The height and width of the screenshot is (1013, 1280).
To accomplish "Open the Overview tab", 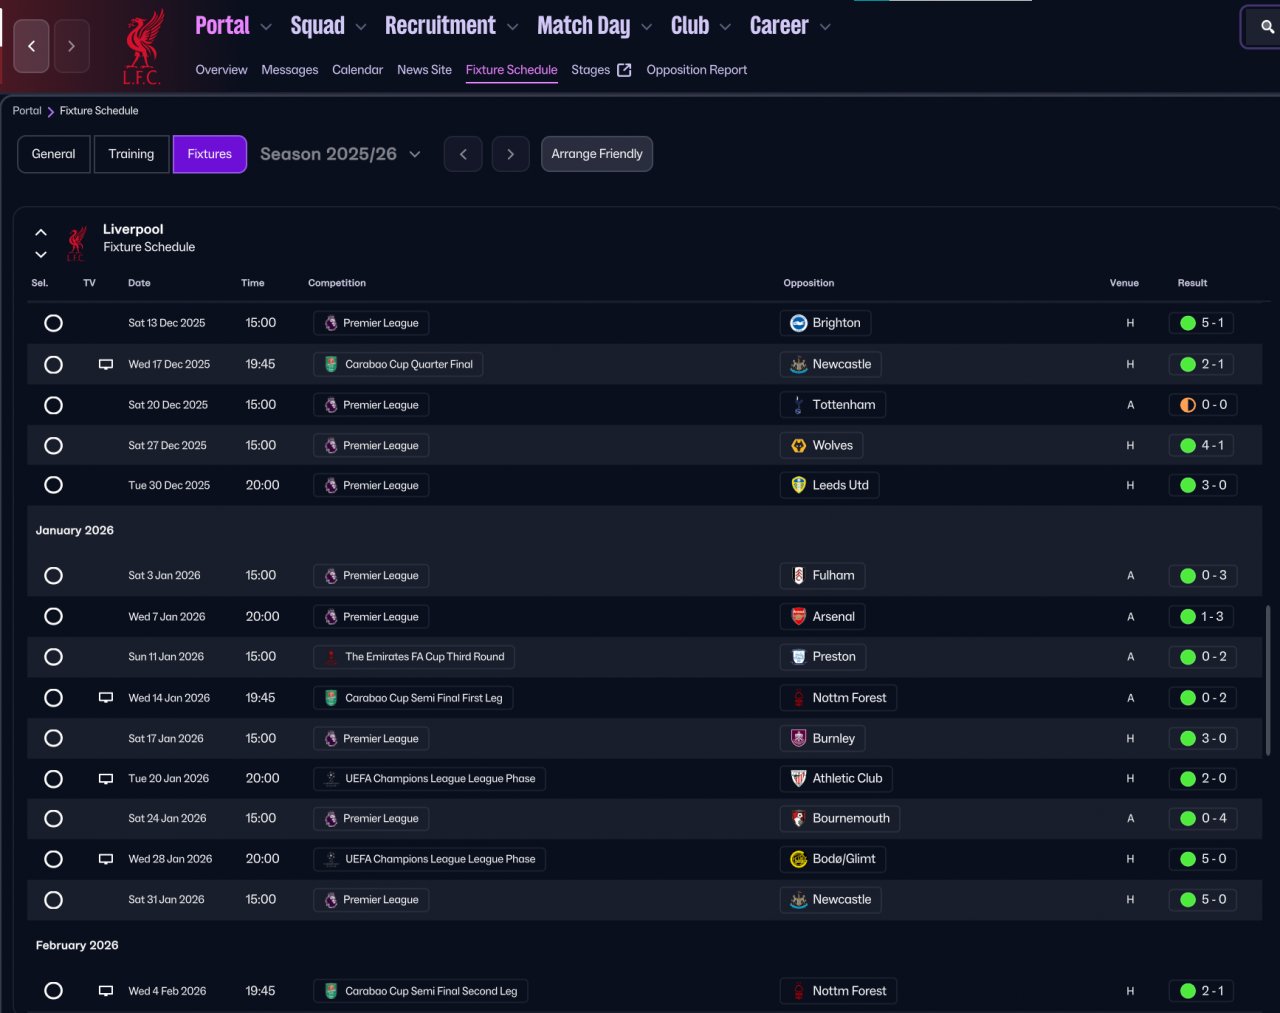I will click(221, 70).
